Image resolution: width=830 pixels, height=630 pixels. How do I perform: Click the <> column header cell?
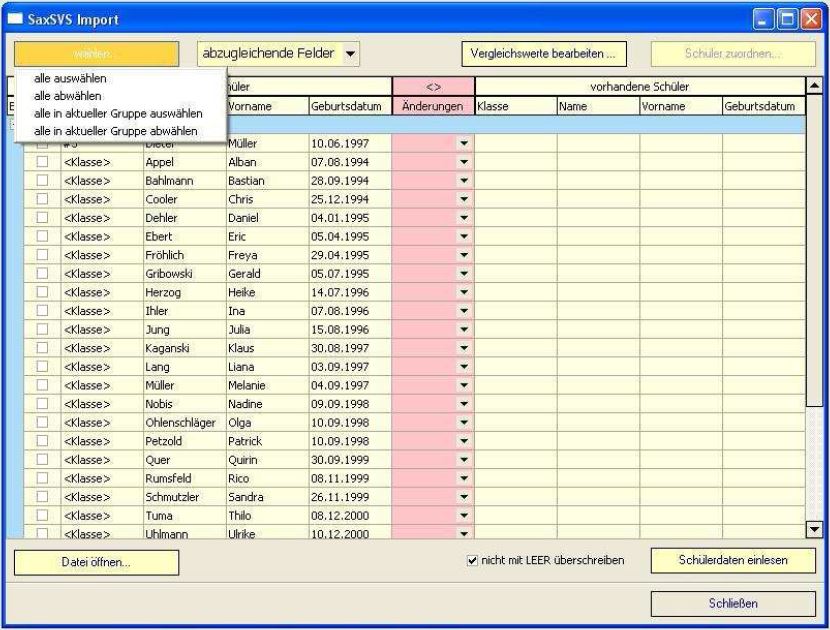433,87
